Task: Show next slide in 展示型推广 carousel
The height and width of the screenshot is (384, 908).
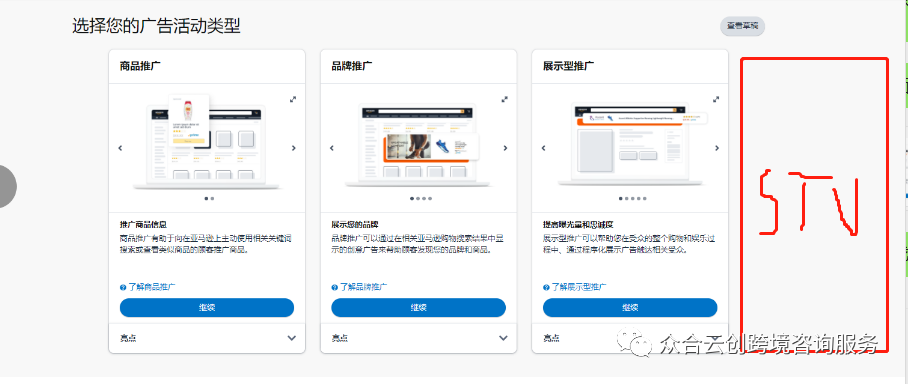Action: click(x=717, y=148)
